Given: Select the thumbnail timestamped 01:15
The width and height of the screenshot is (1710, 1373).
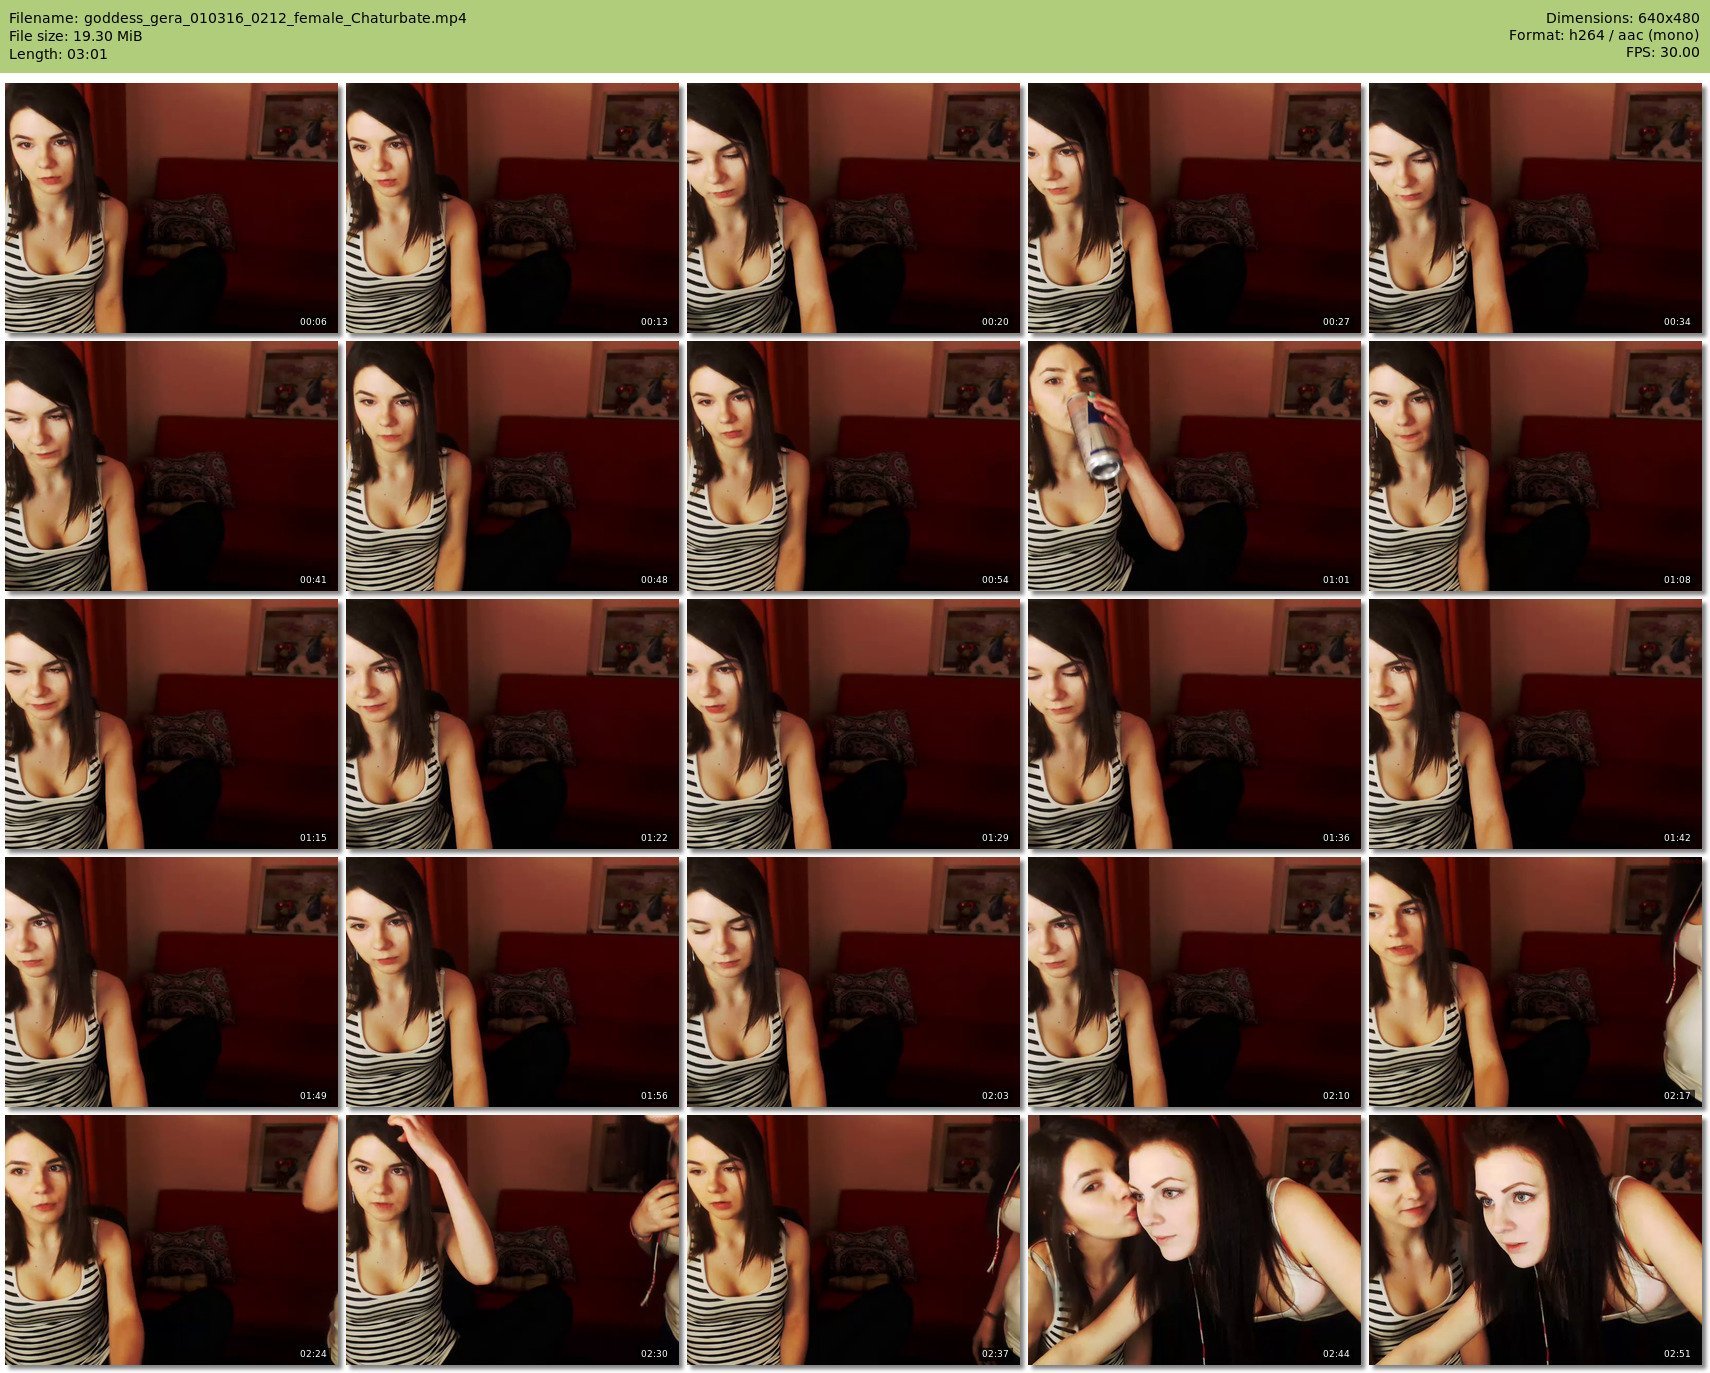Looking at the screenshot, I should point(172,724).
